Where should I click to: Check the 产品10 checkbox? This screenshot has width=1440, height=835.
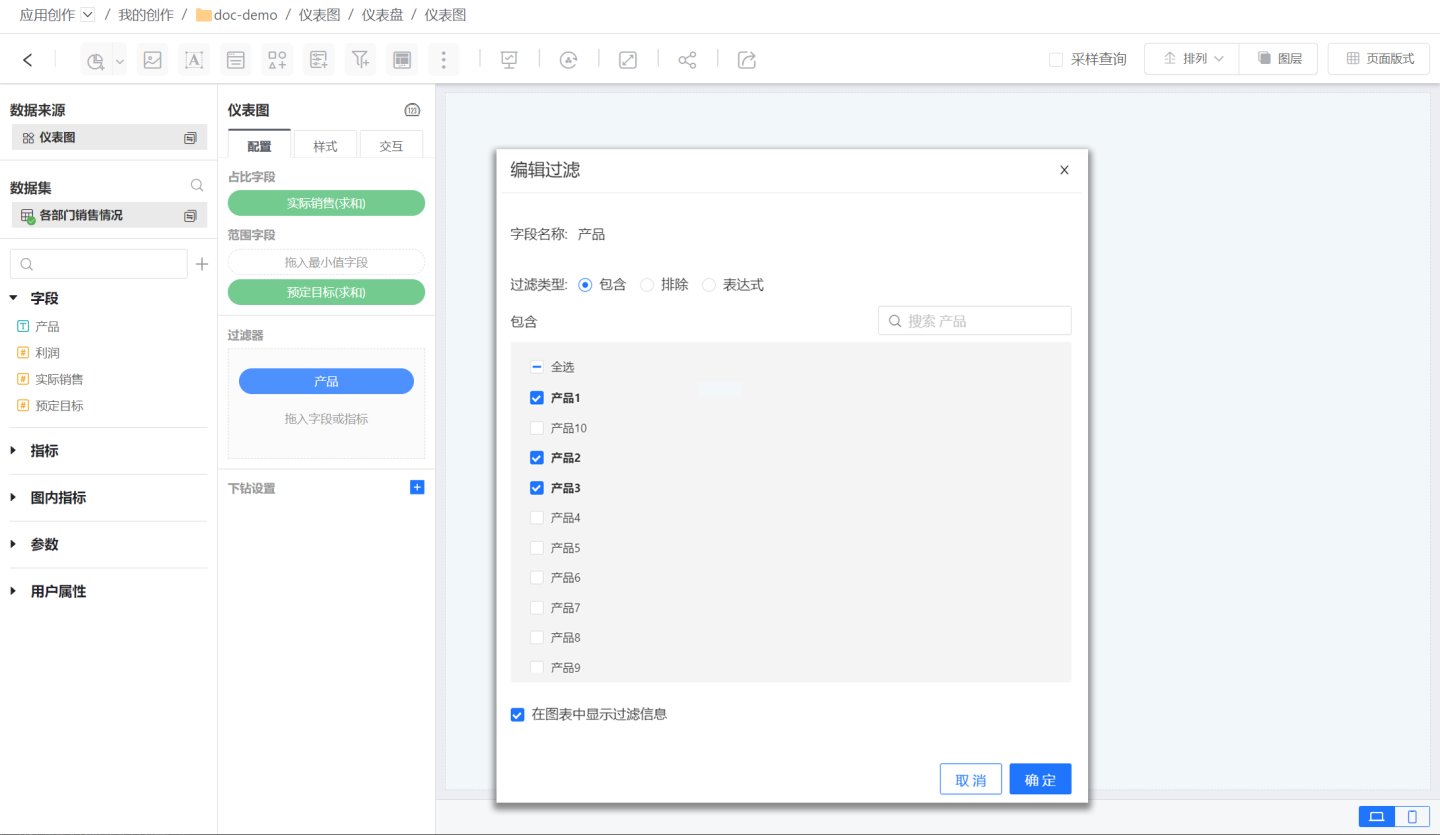tap(537, 428)
